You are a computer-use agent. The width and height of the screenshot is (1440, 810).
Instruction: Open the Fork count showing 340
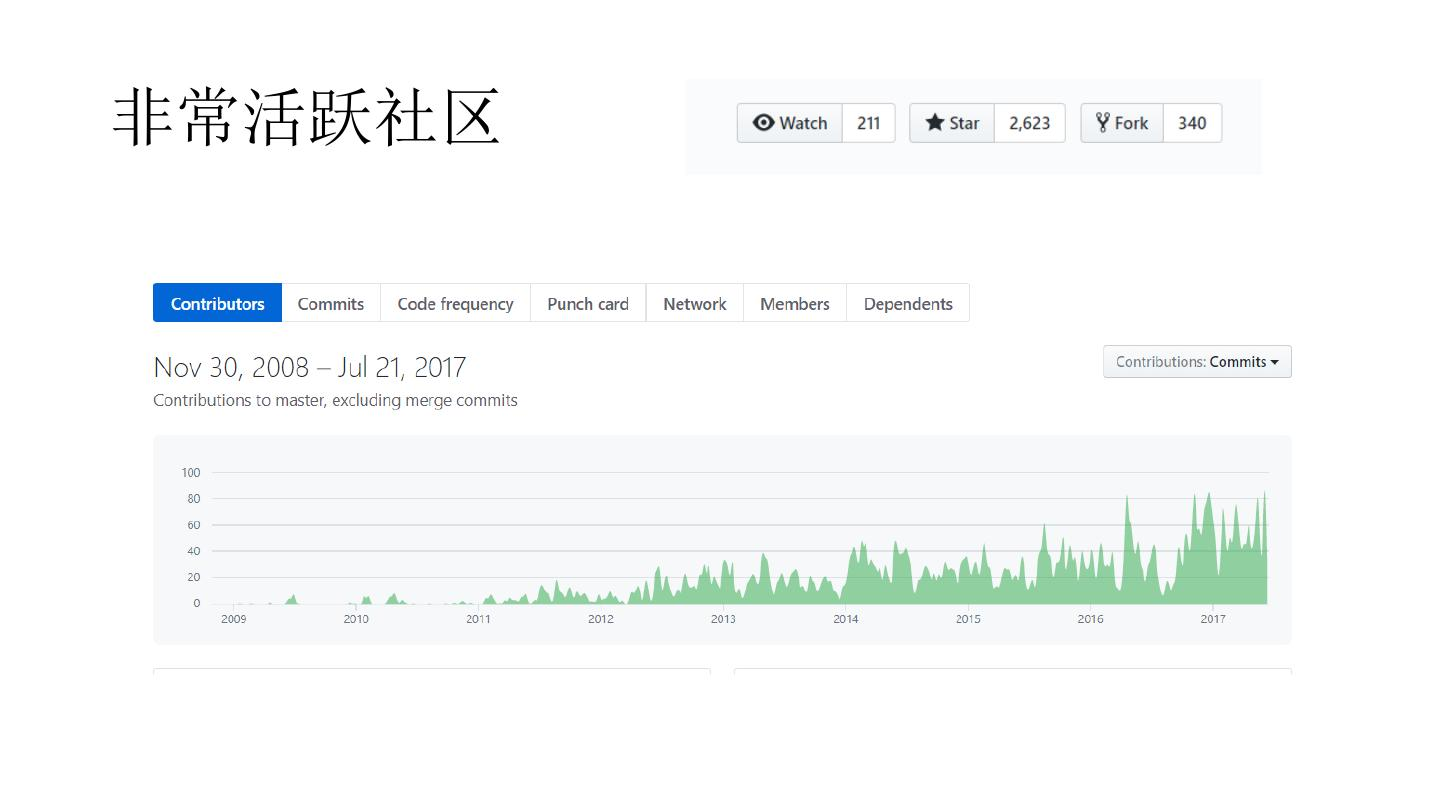pos(1193,122)
